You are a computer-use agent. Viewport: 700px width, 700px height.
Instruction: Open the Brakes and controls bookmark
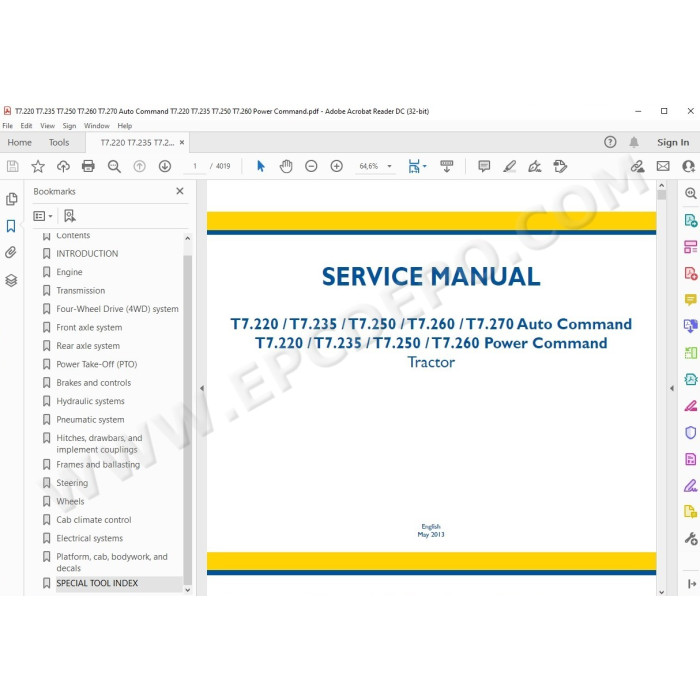pos(94,383)
